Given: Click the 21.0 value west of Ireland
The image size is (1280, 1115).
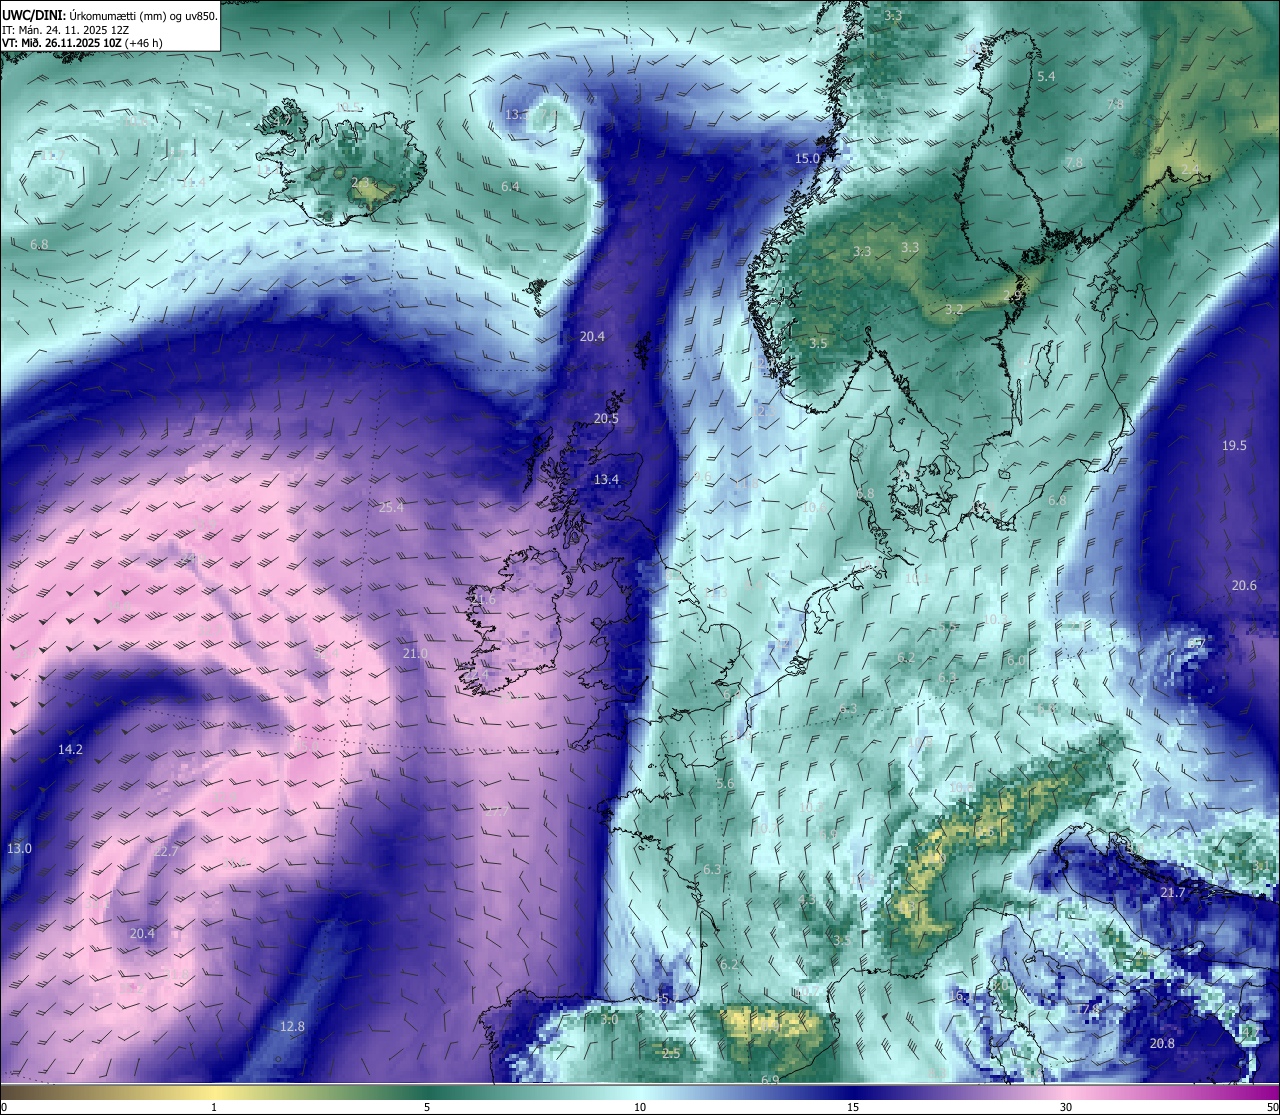Looking at the screenshot, I should click(x=415, y=653).
